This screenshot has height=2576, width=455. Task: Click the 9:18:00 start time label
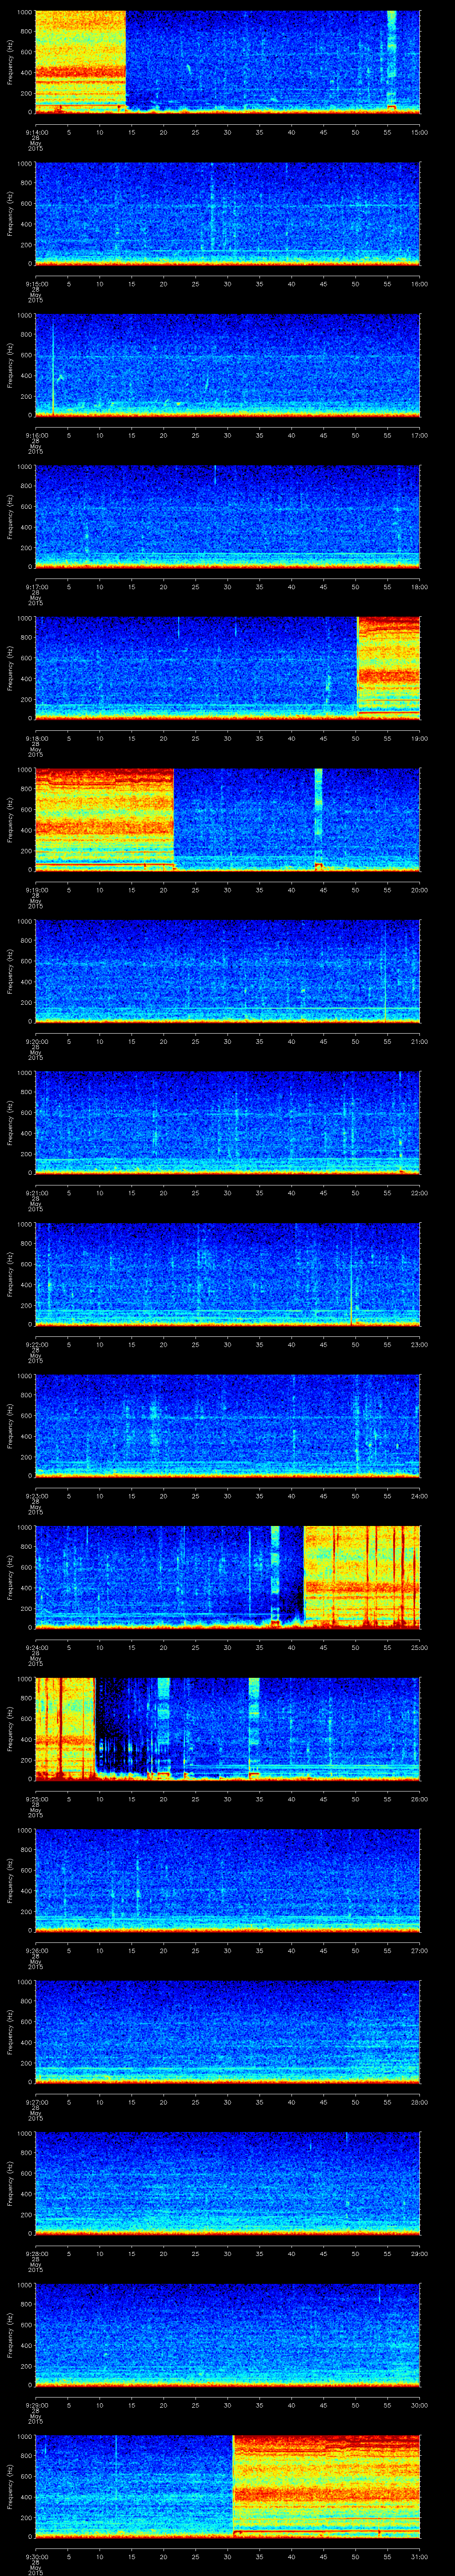tap(36, 738)
